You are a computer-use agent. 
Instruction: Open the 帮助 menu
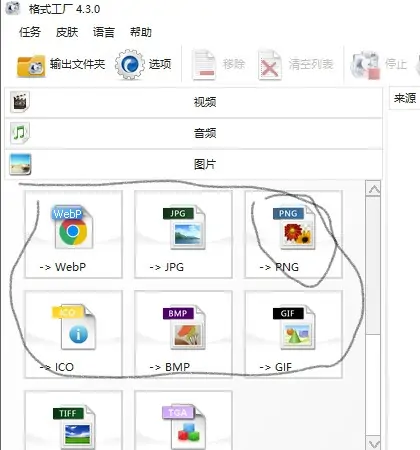(141, 32)
